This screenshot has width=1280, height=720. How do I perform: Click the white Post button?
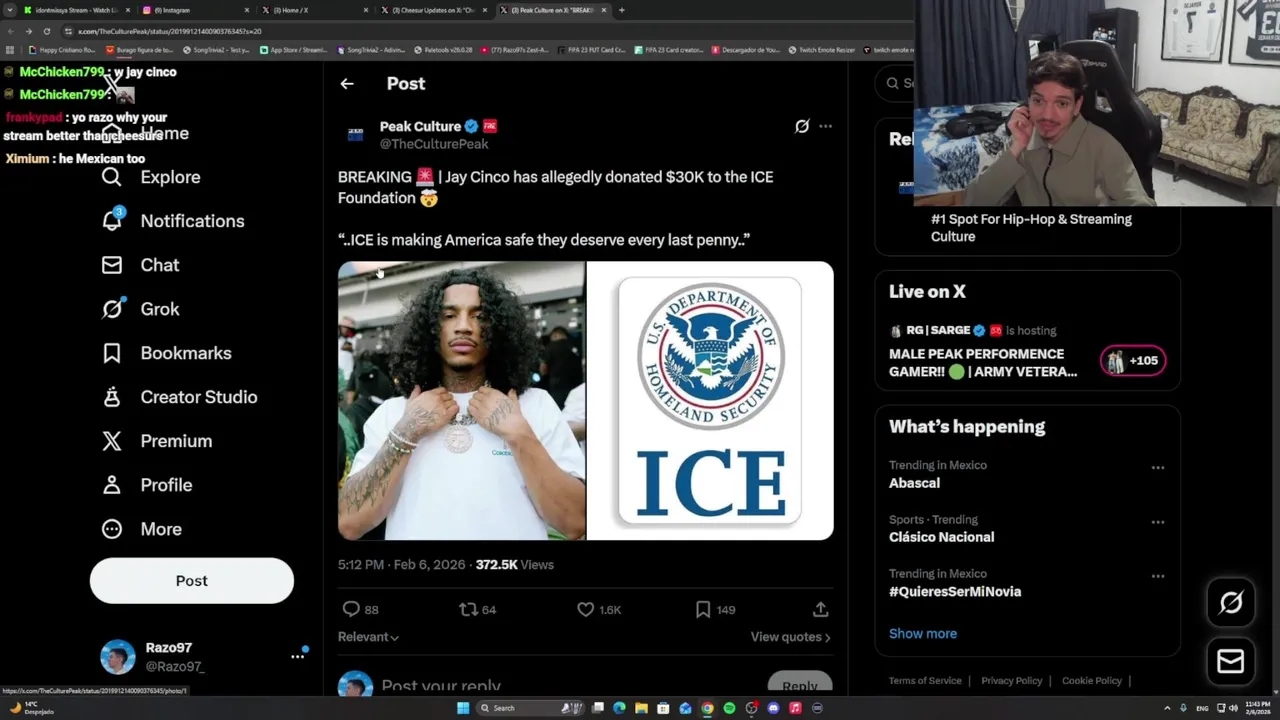click(x=192, y=581)
